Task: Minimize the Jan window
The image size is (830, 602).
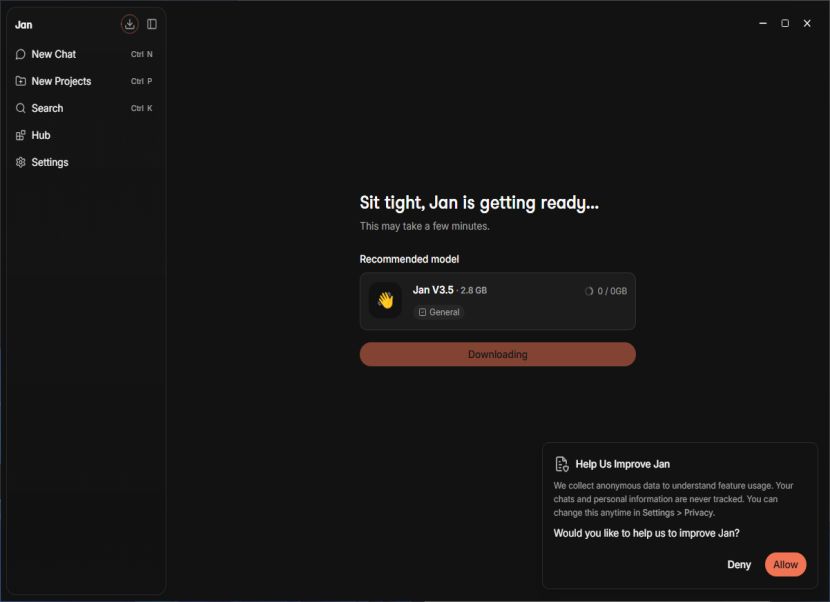Action: coord(763,23)
